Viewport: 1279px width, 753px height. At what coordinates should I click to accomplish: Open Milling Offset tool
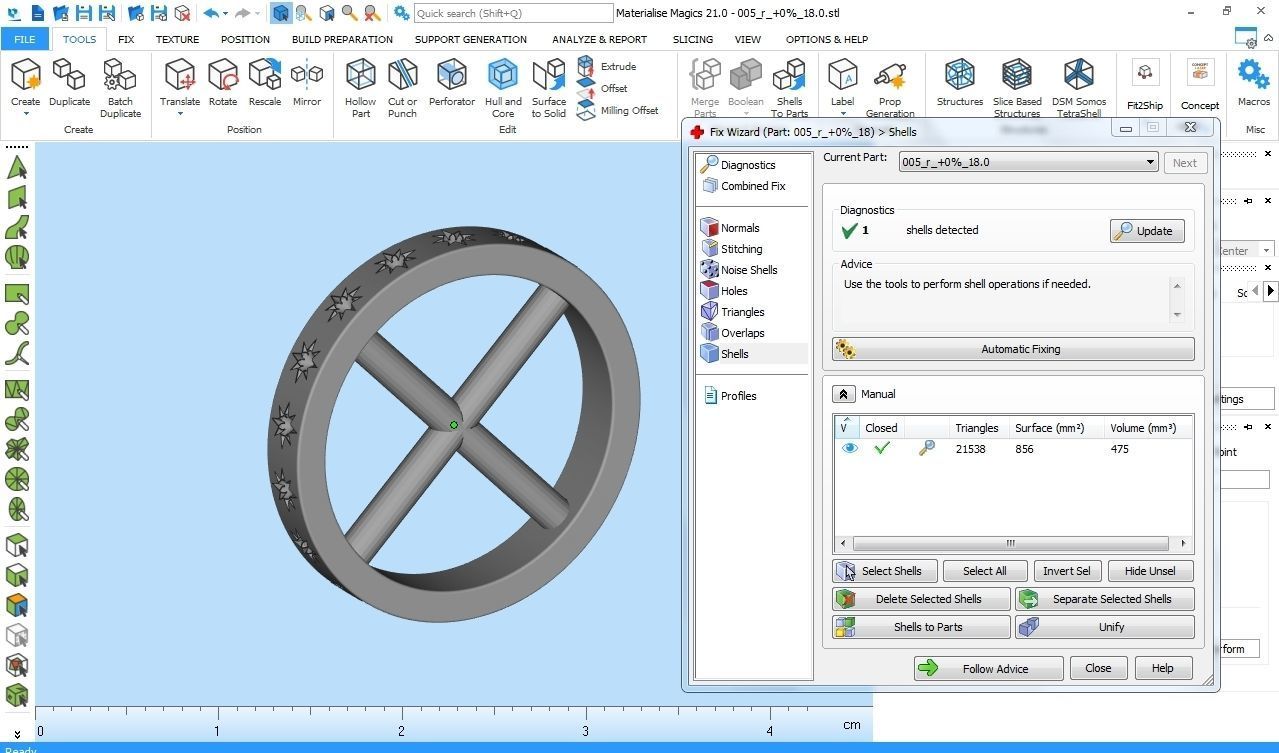[x=618, y=110]
